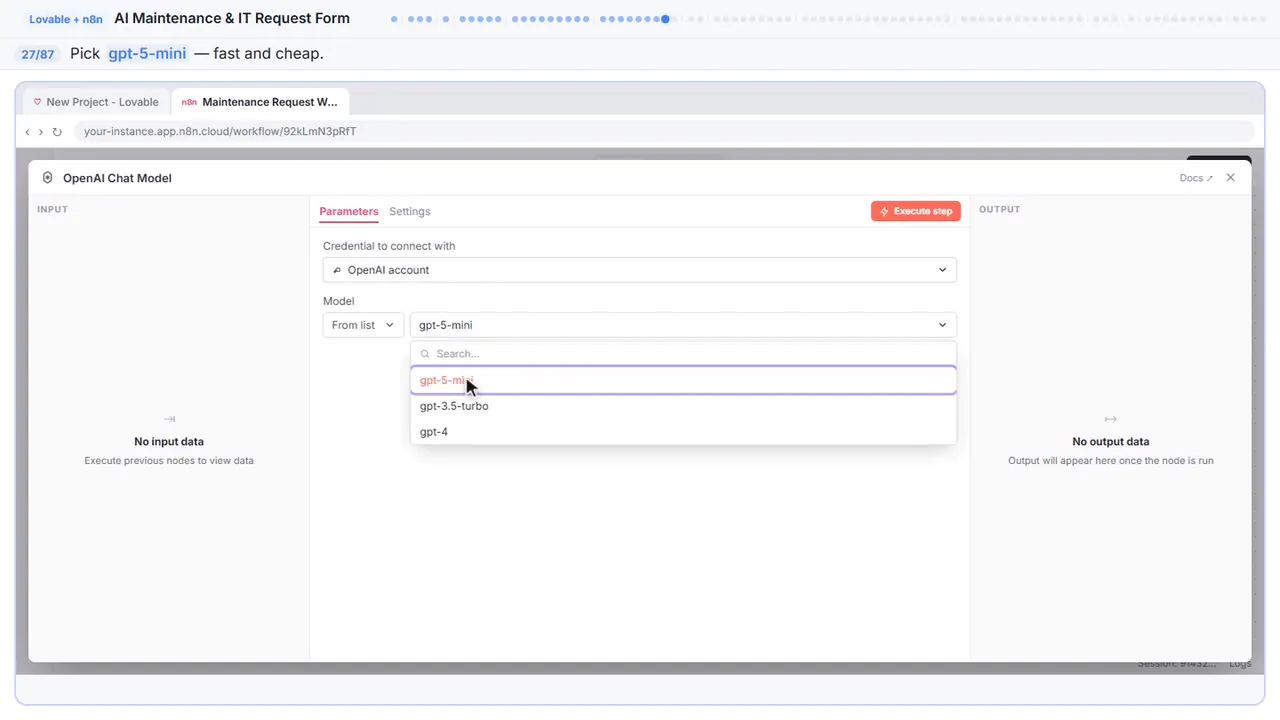Viewport: 1280px width, 720px height.
Task: Click the Execute step button
Action: click(916, 211)
